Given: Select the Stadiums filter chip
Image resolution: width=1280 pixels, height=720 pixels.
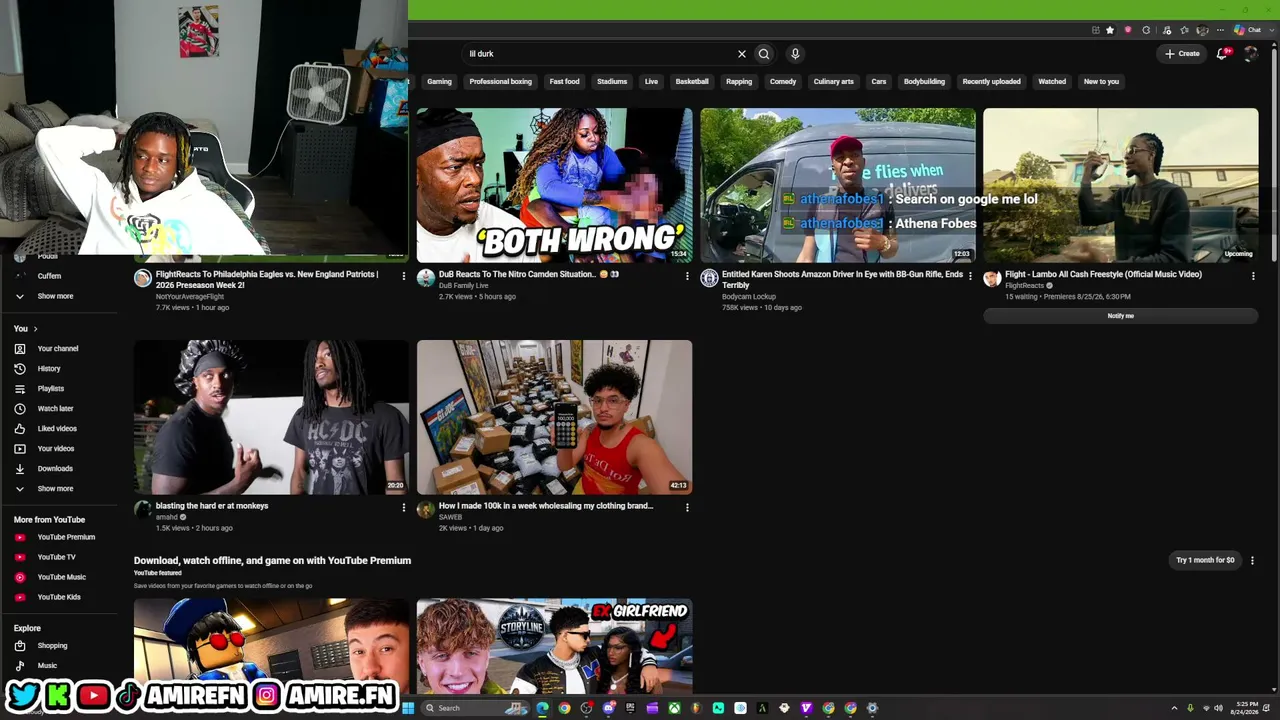Looking at the screenshot, I should pyautogui.click(x=612, y=82).
